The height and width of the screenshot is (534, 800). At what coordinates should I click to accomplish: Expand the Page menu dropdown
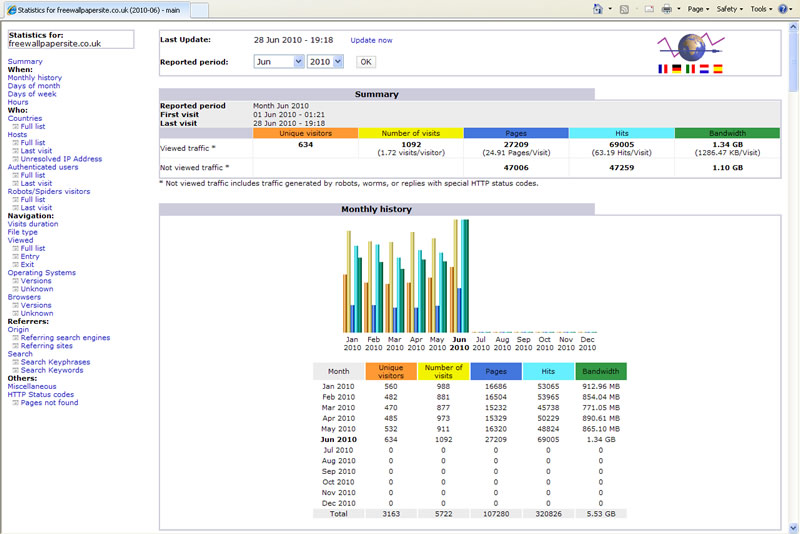[698, 9]
